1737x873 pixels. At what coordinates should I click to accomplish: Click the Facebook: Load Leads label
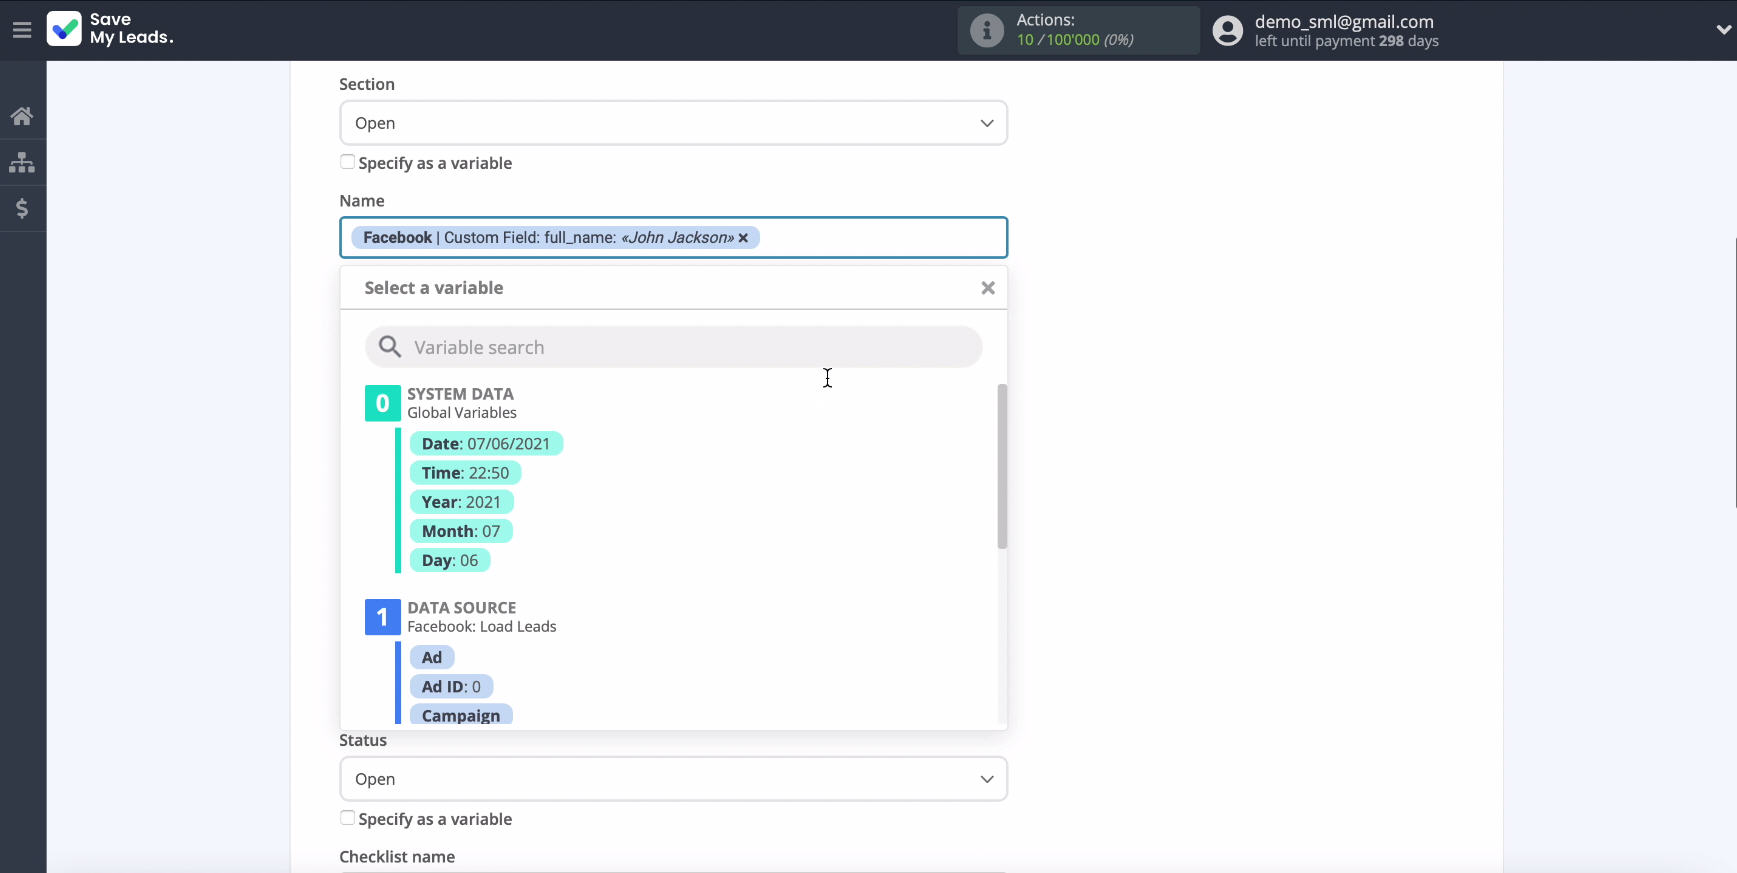(x=482, y=627)
